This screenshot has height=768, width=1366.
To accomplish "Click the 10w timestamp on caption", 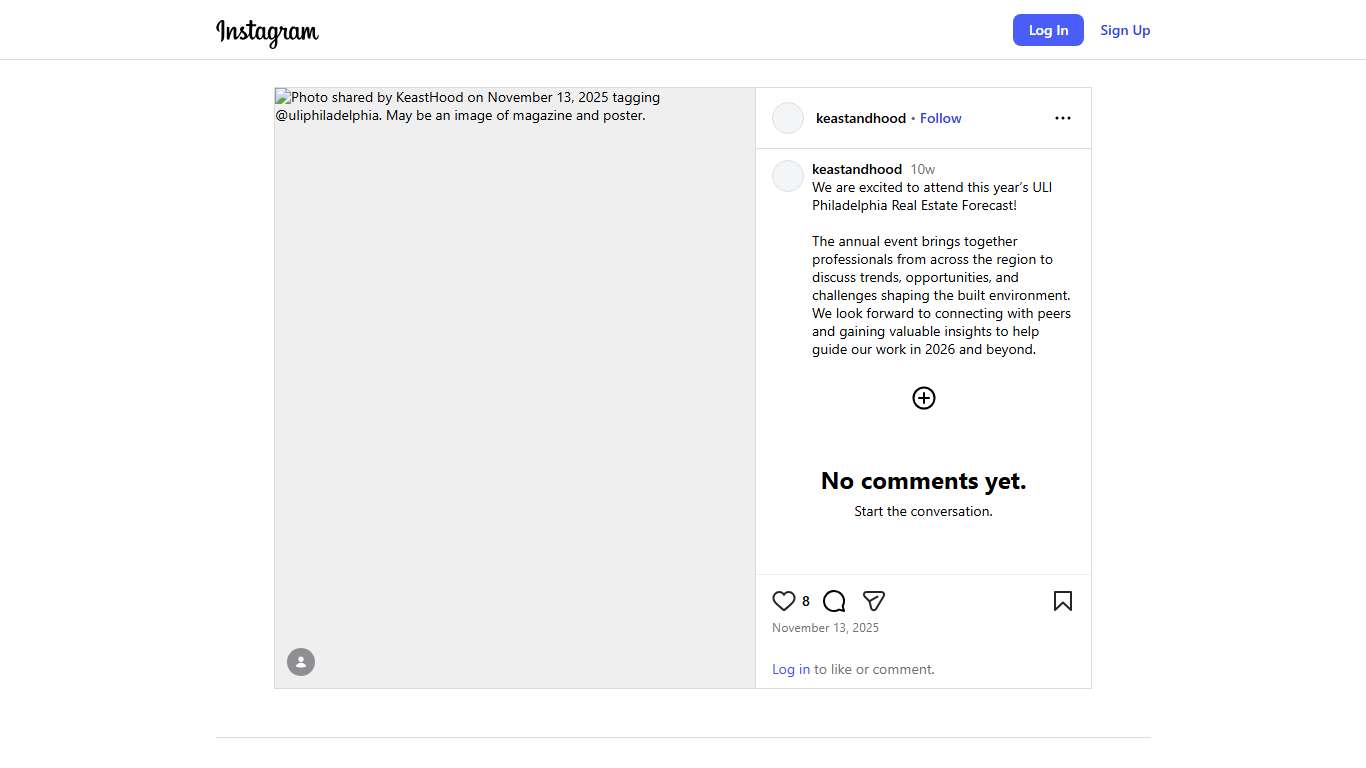I will coord(922,169).
